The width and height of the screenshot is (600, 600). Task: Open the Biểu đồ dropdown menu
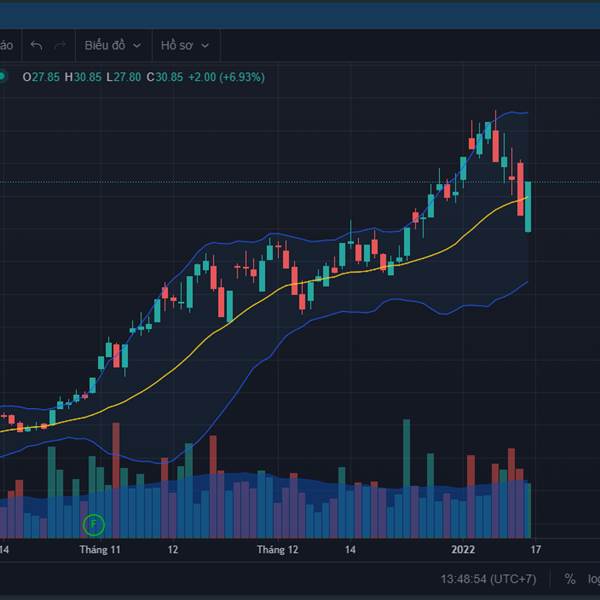click(113, 46)
